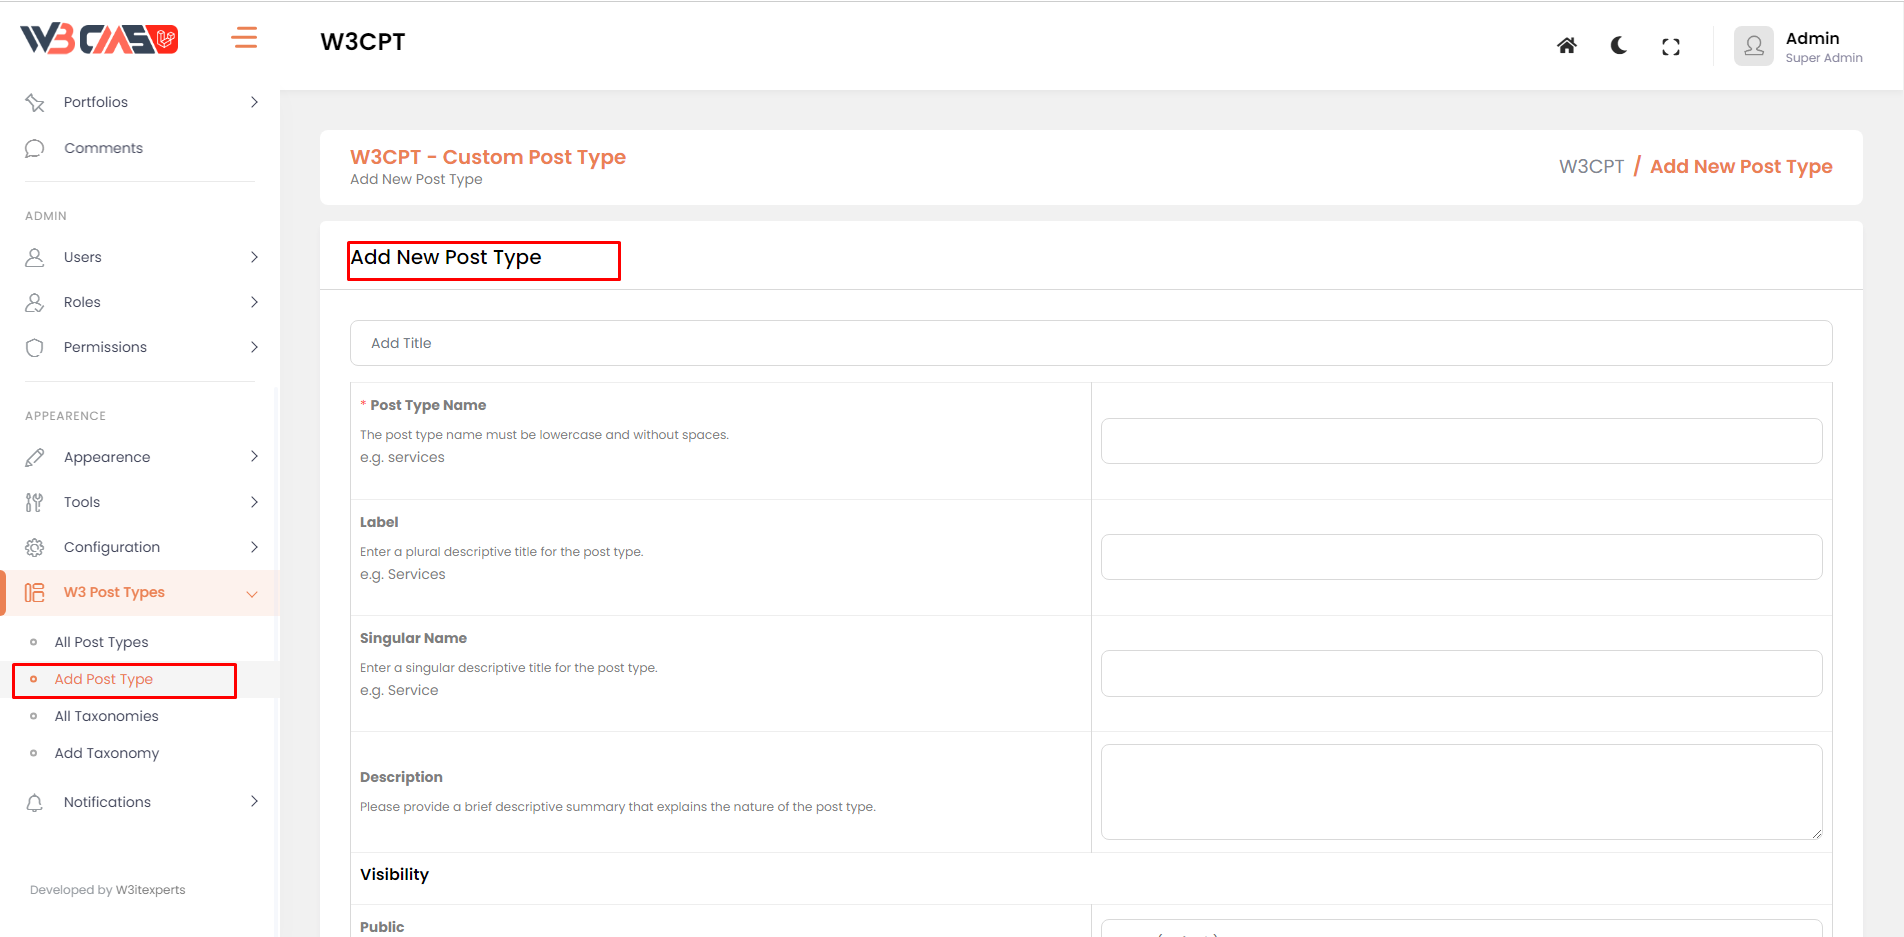Click the W3CMS logo
The image size is (1904, 937).
point(99,39)
